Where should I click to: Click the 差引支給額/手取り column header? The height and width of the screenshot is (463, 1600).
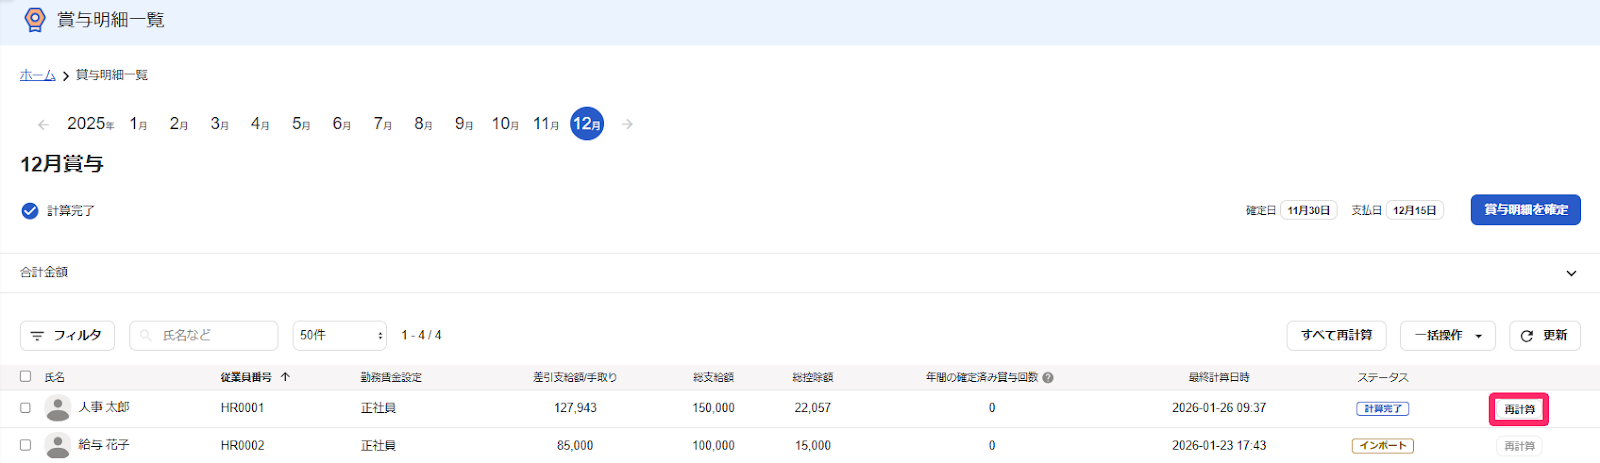(575, 377)
